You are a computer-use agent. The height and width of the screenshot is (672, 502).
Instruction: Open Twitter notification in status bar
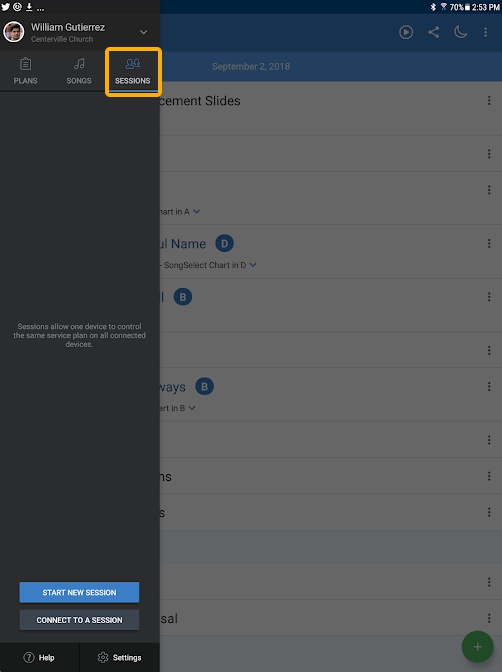(x=6, y=7)
